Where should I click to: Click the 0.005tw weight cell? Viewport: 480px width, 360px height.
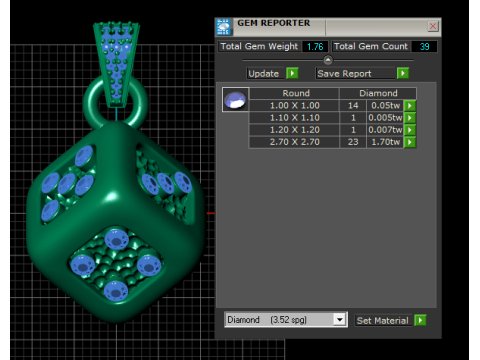coord(385,118)
